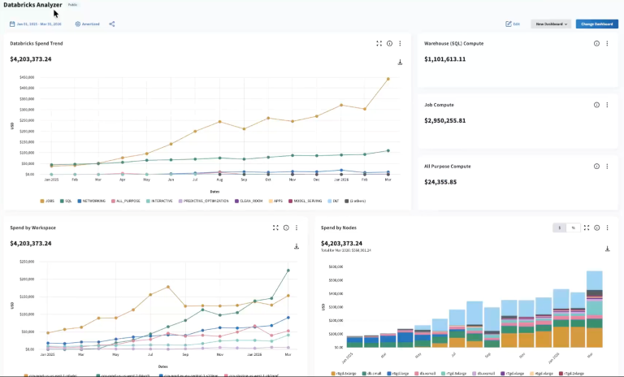624x377 pixels.
Task: Download the Spend by Nodes chart
Action: click(607, 249)
